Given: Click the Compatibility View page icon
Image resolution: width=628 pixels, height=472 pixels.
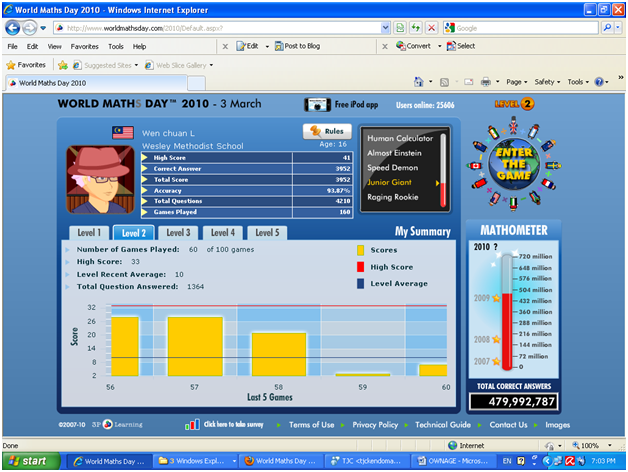Looking at the screenshot, I should [400, 28].
